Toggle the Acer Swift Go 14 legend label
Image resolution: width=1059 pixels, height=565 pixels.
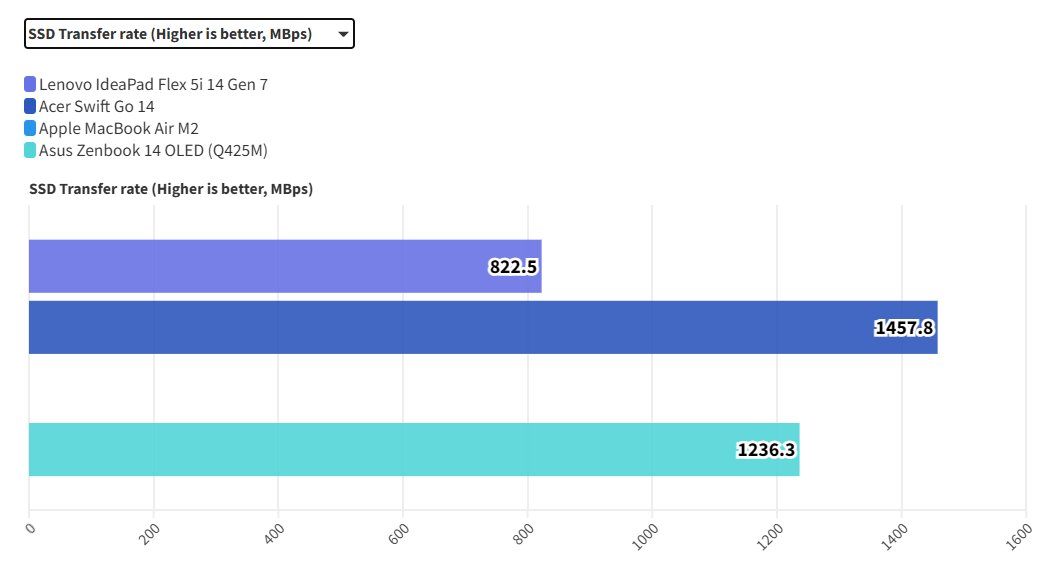(96, 107)
